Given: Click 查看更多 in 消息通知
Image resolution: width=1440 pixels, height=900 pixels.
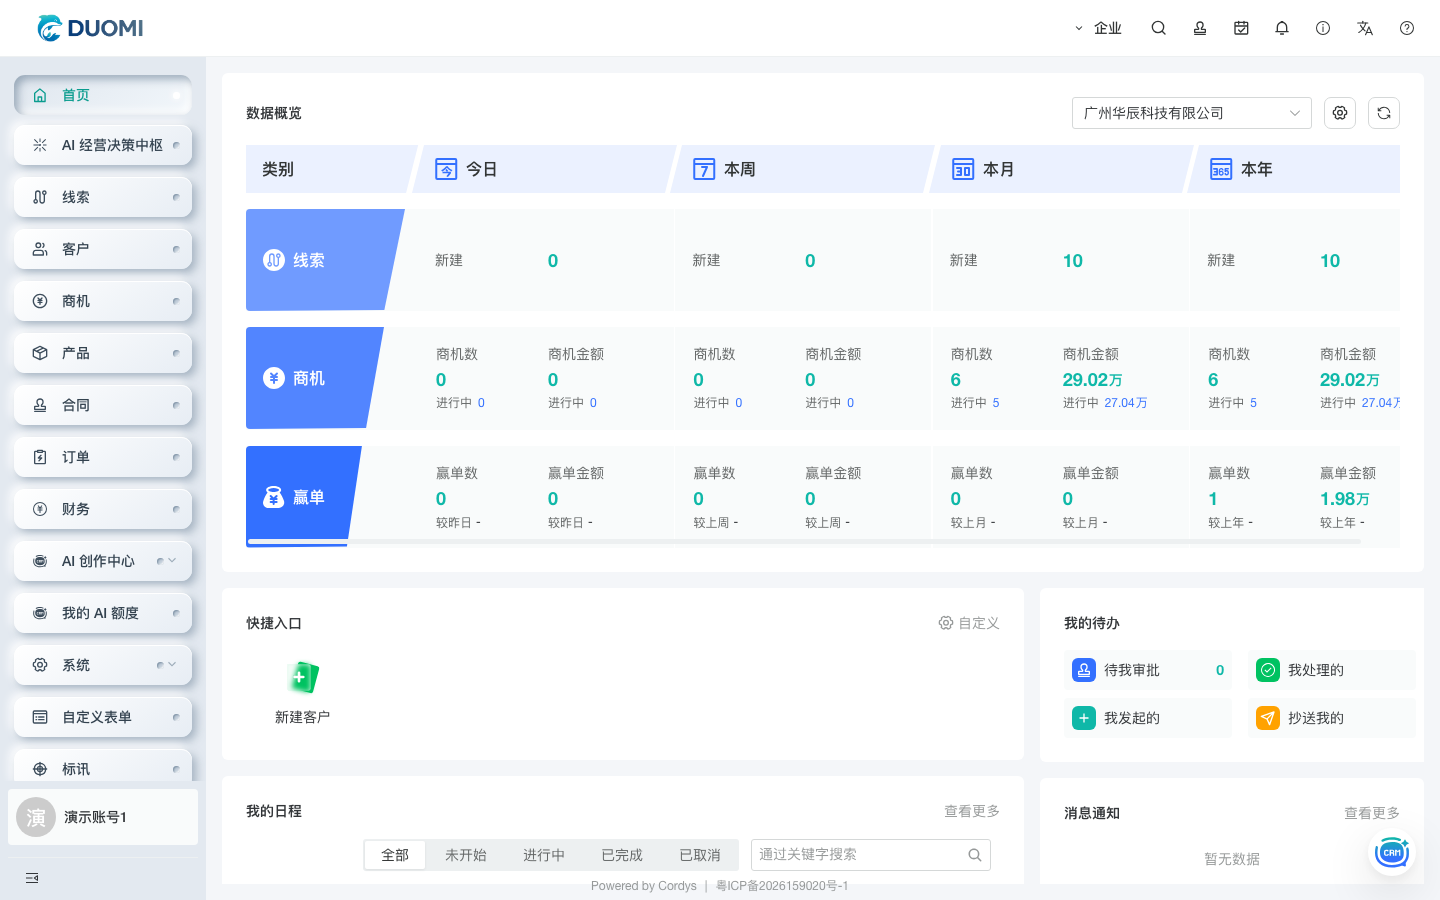Looking at the screenshot, I should pos(1372,813).
